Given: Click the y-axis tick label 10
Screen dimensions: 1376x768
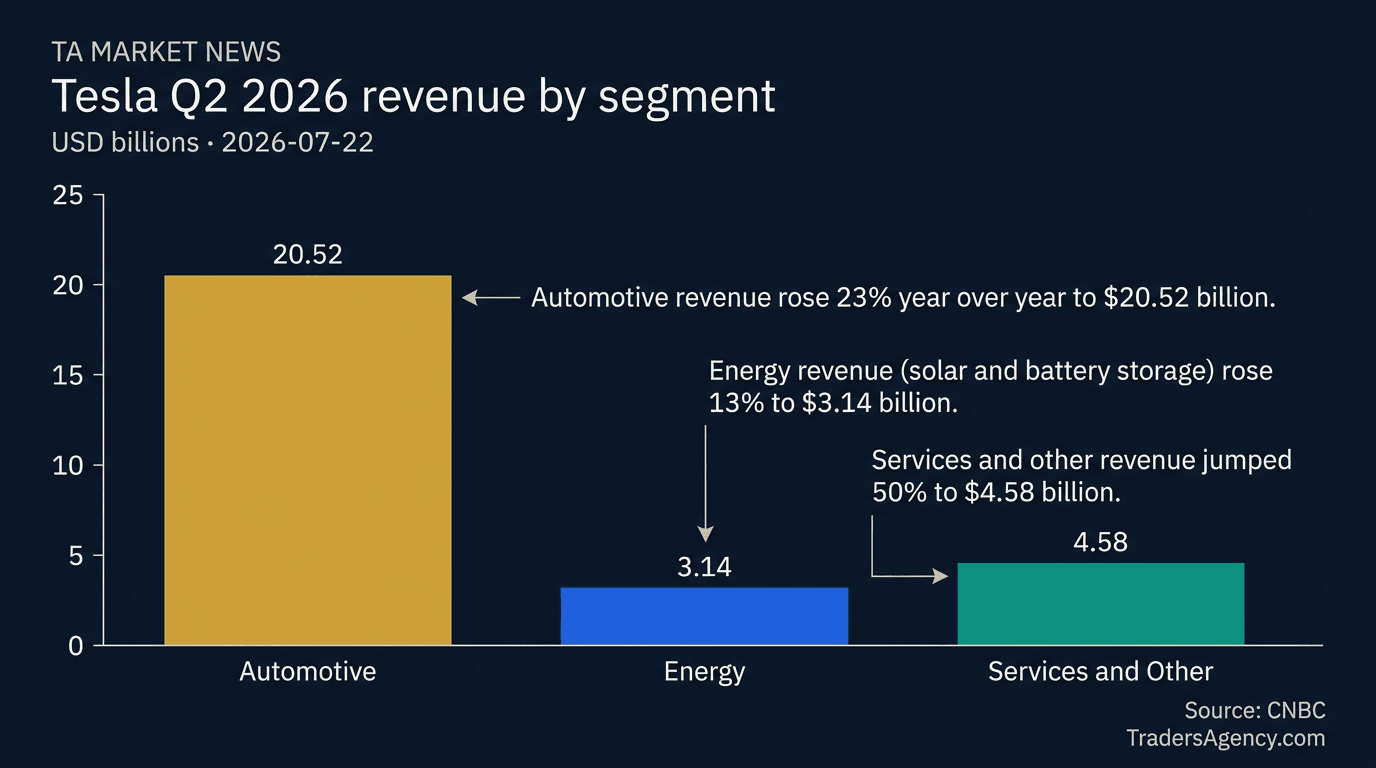Looking at the screenshot, I should coord(67,465).
